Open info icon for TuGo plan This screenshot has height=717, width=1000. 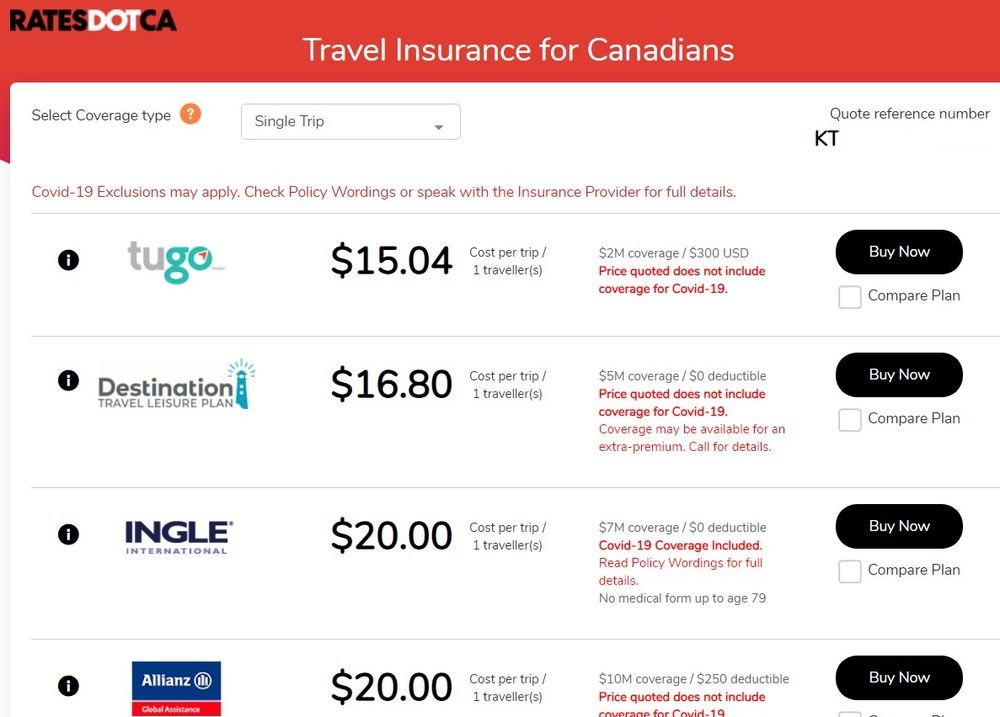click(68, 260)
